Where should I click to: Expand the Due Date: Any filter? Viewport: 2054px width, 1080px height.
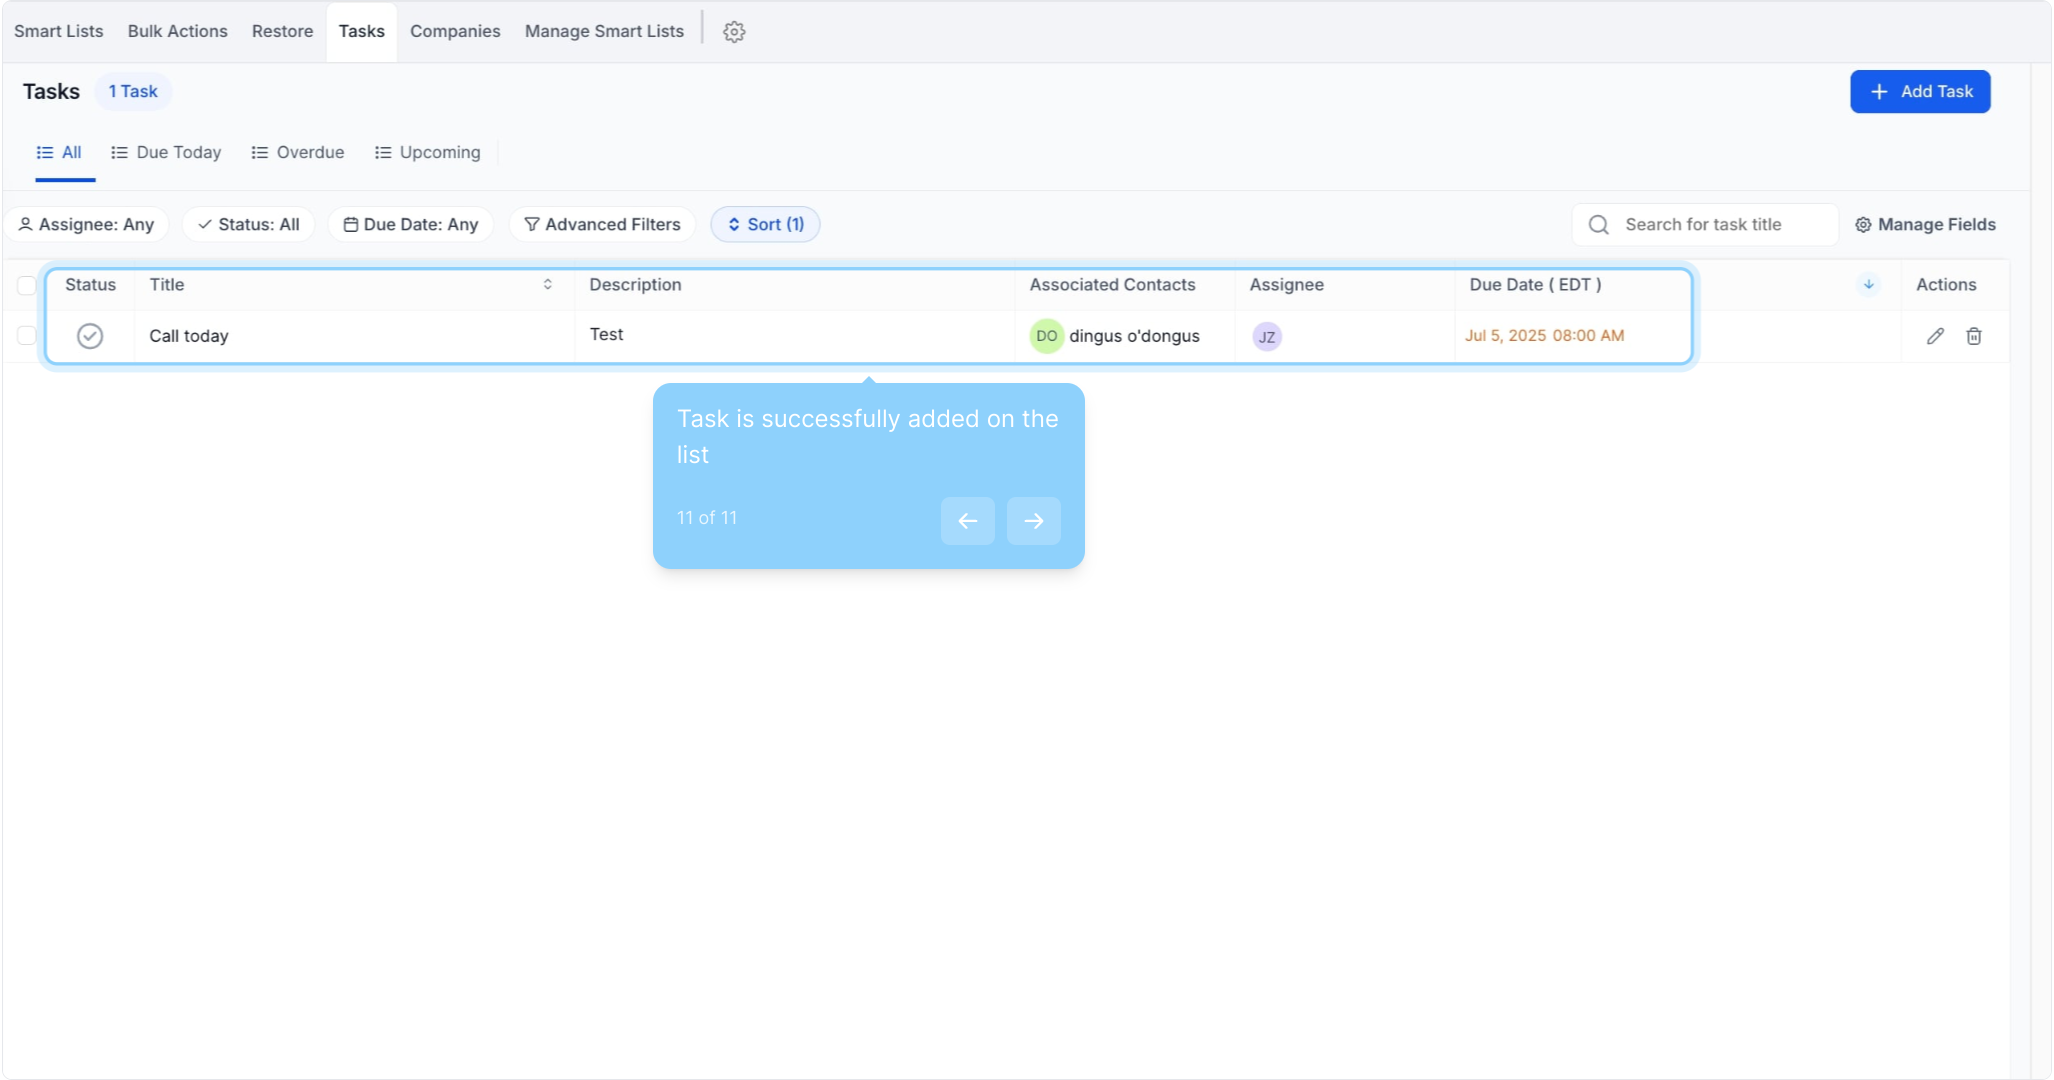(x=411, y=224)
